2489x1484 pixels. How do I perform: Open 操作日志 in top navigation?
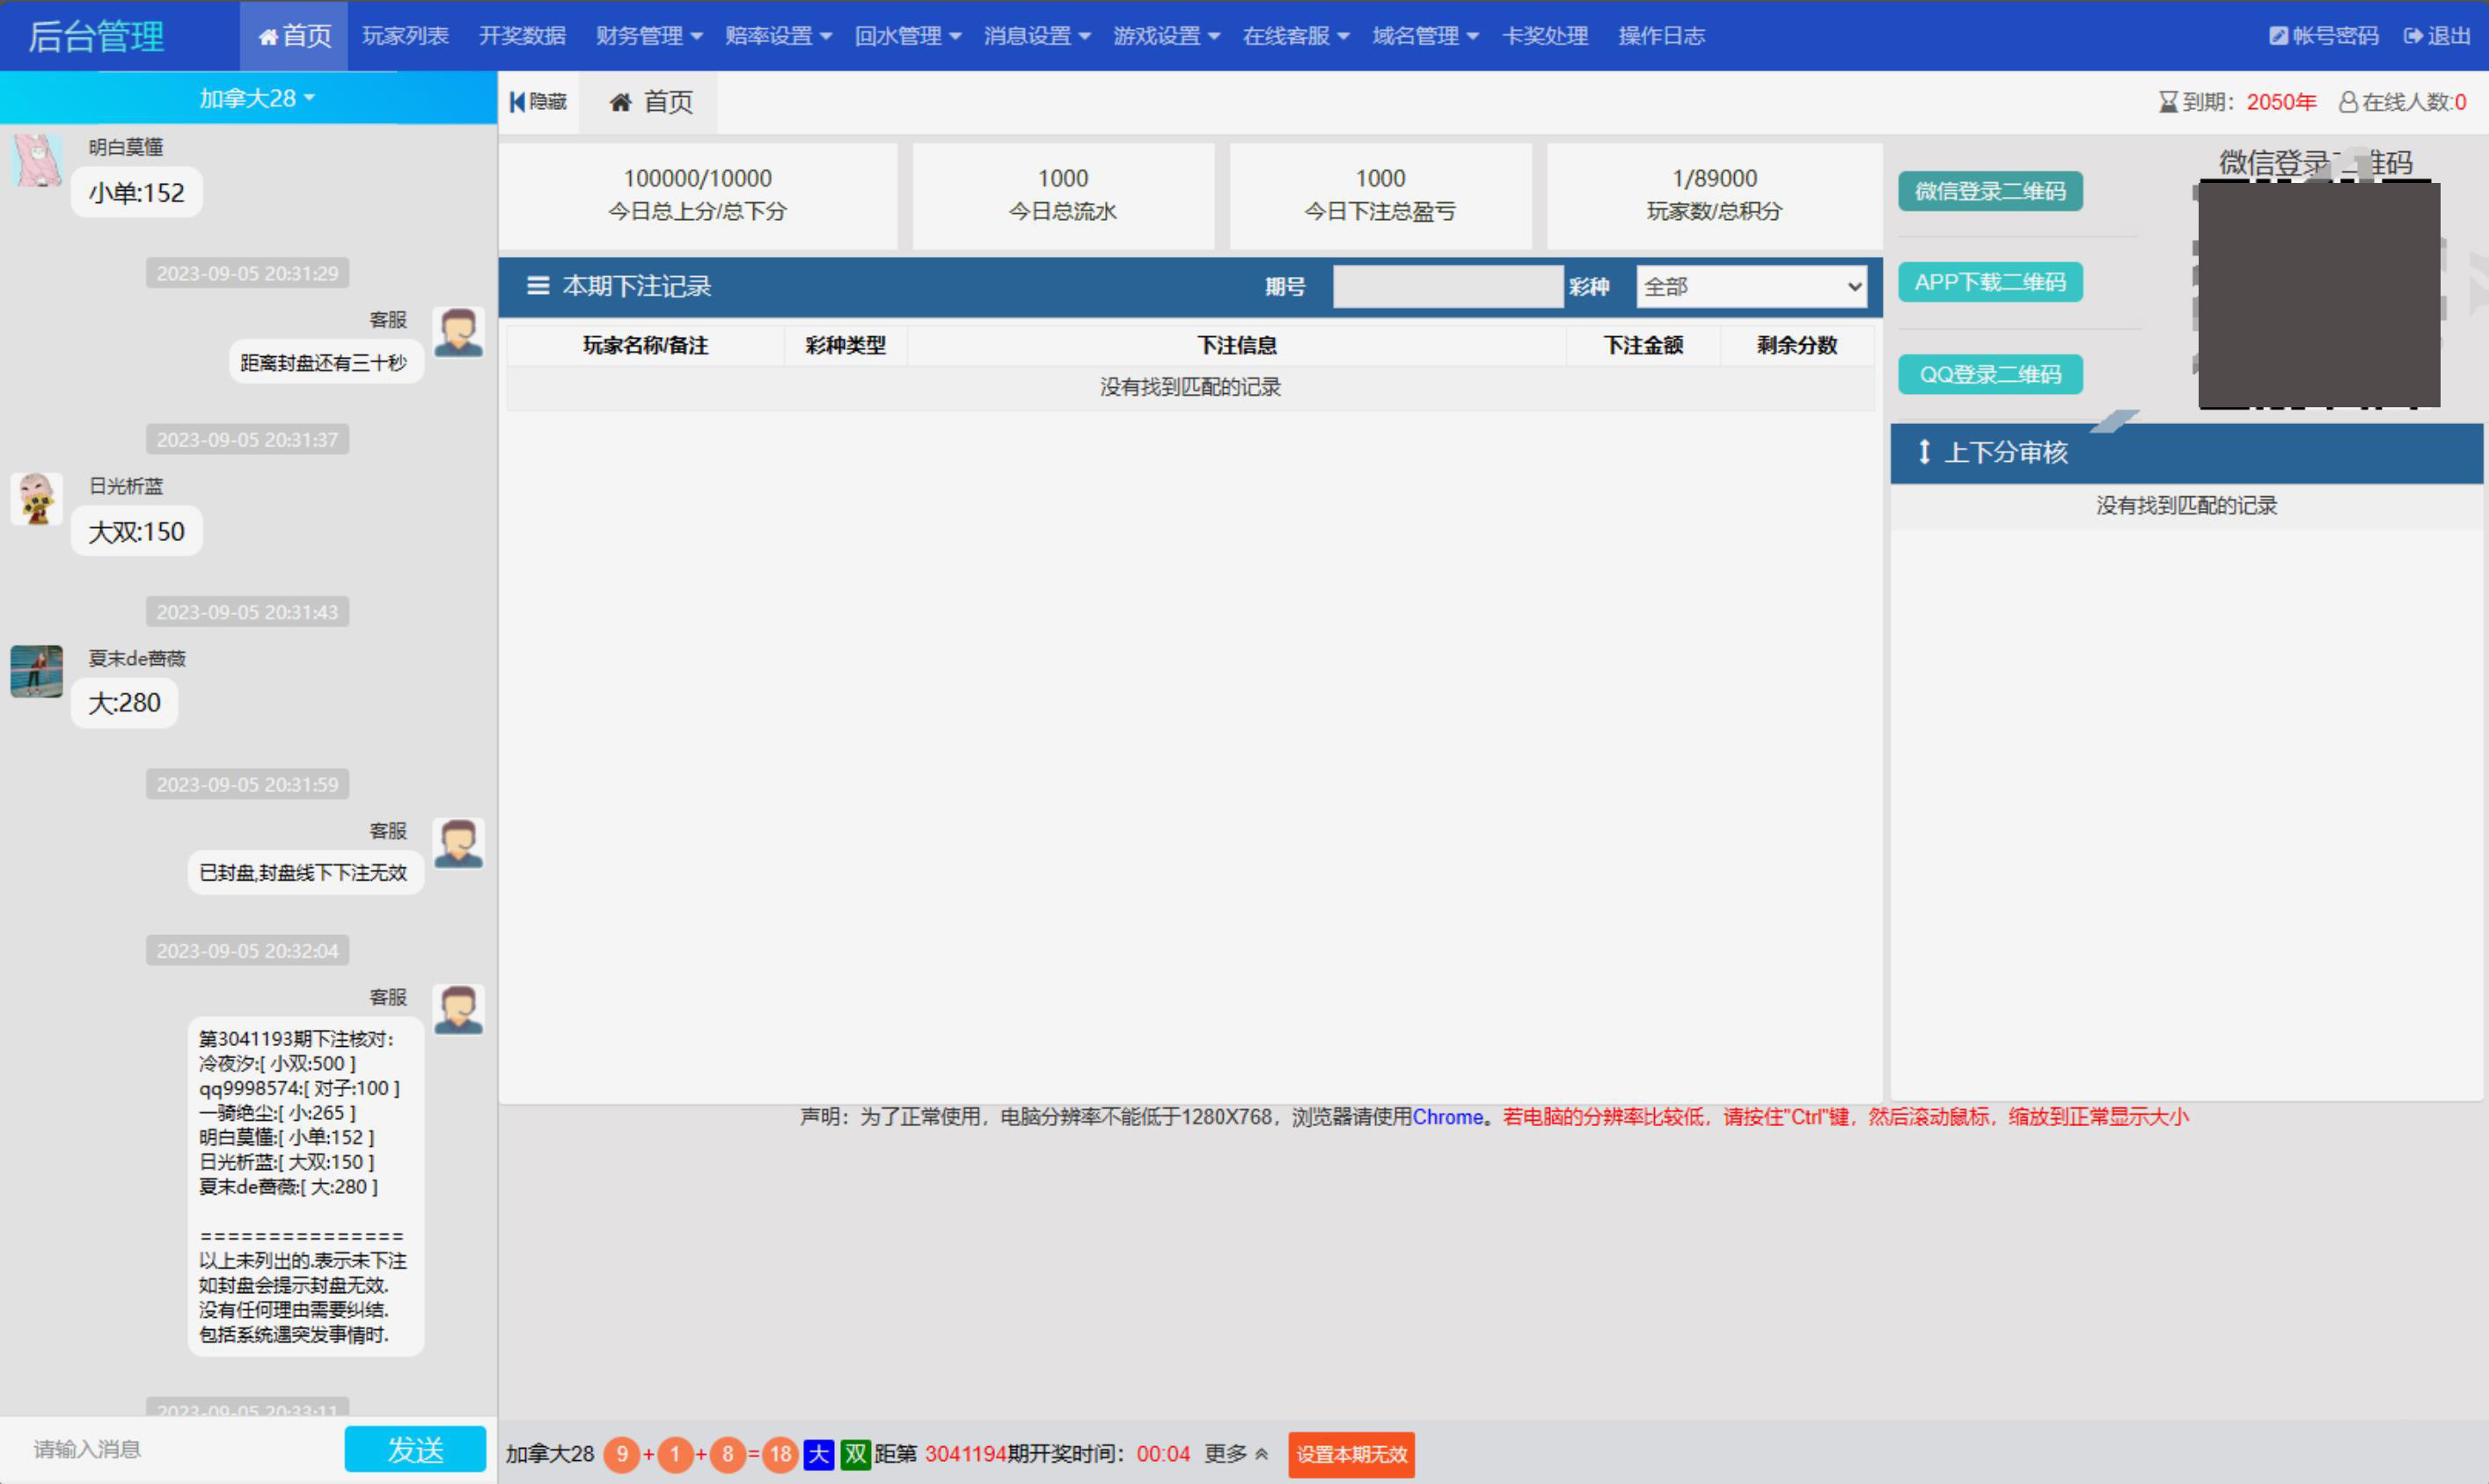coord(1661,36)
